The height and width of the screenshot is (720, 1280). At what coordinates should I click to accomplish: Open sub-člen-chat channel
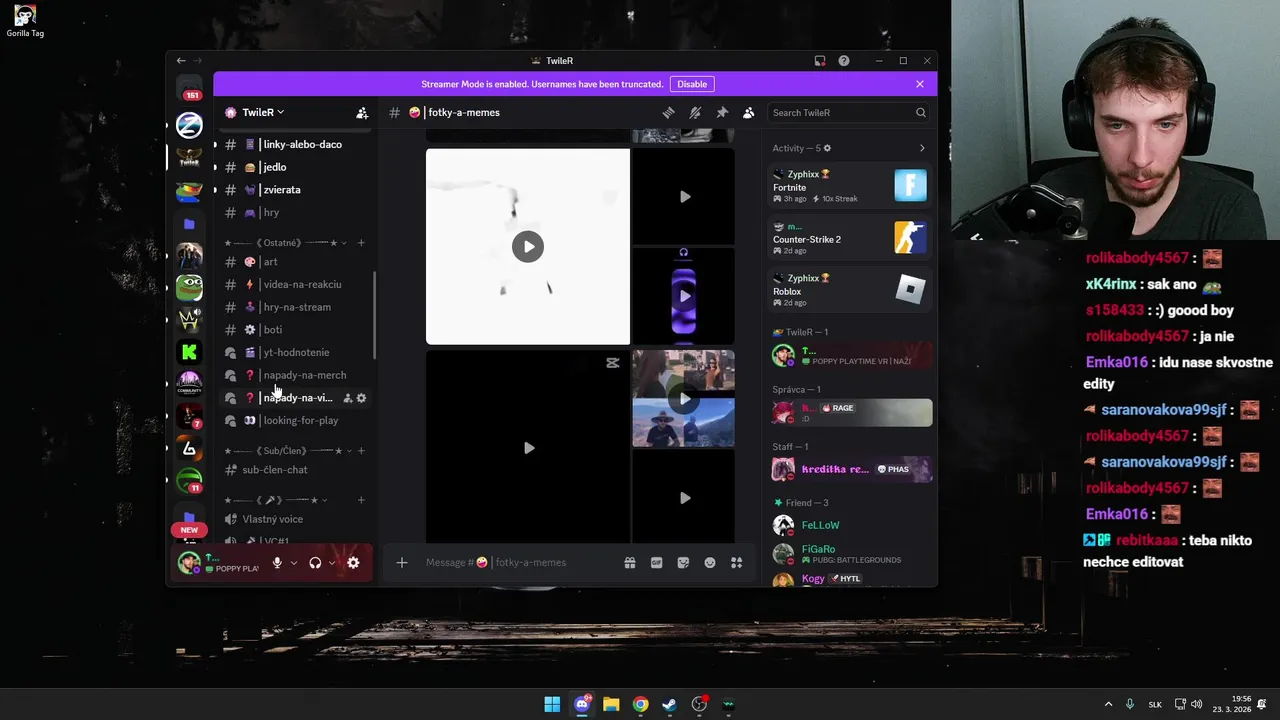295,470
